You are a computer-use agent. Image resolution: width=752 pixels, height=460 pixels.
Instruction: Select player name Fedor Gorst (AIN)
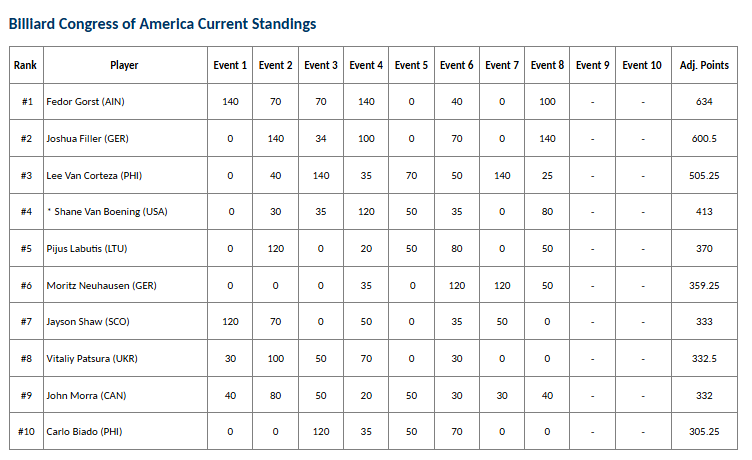click(x=85, y=102)
